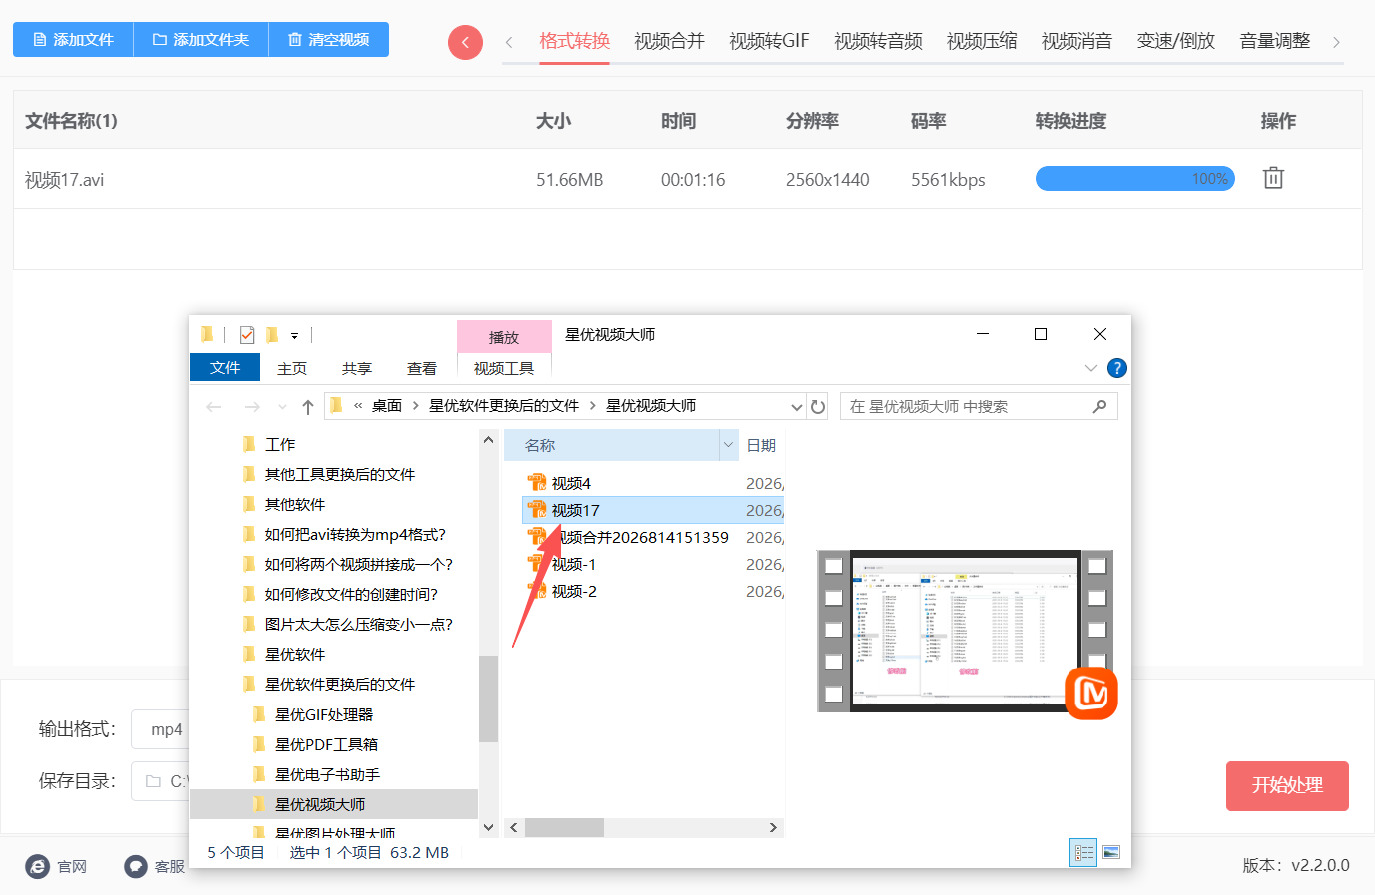
Task: Open the 输出格式 mp4 dropdown
Action: click(x=160, y=729)
